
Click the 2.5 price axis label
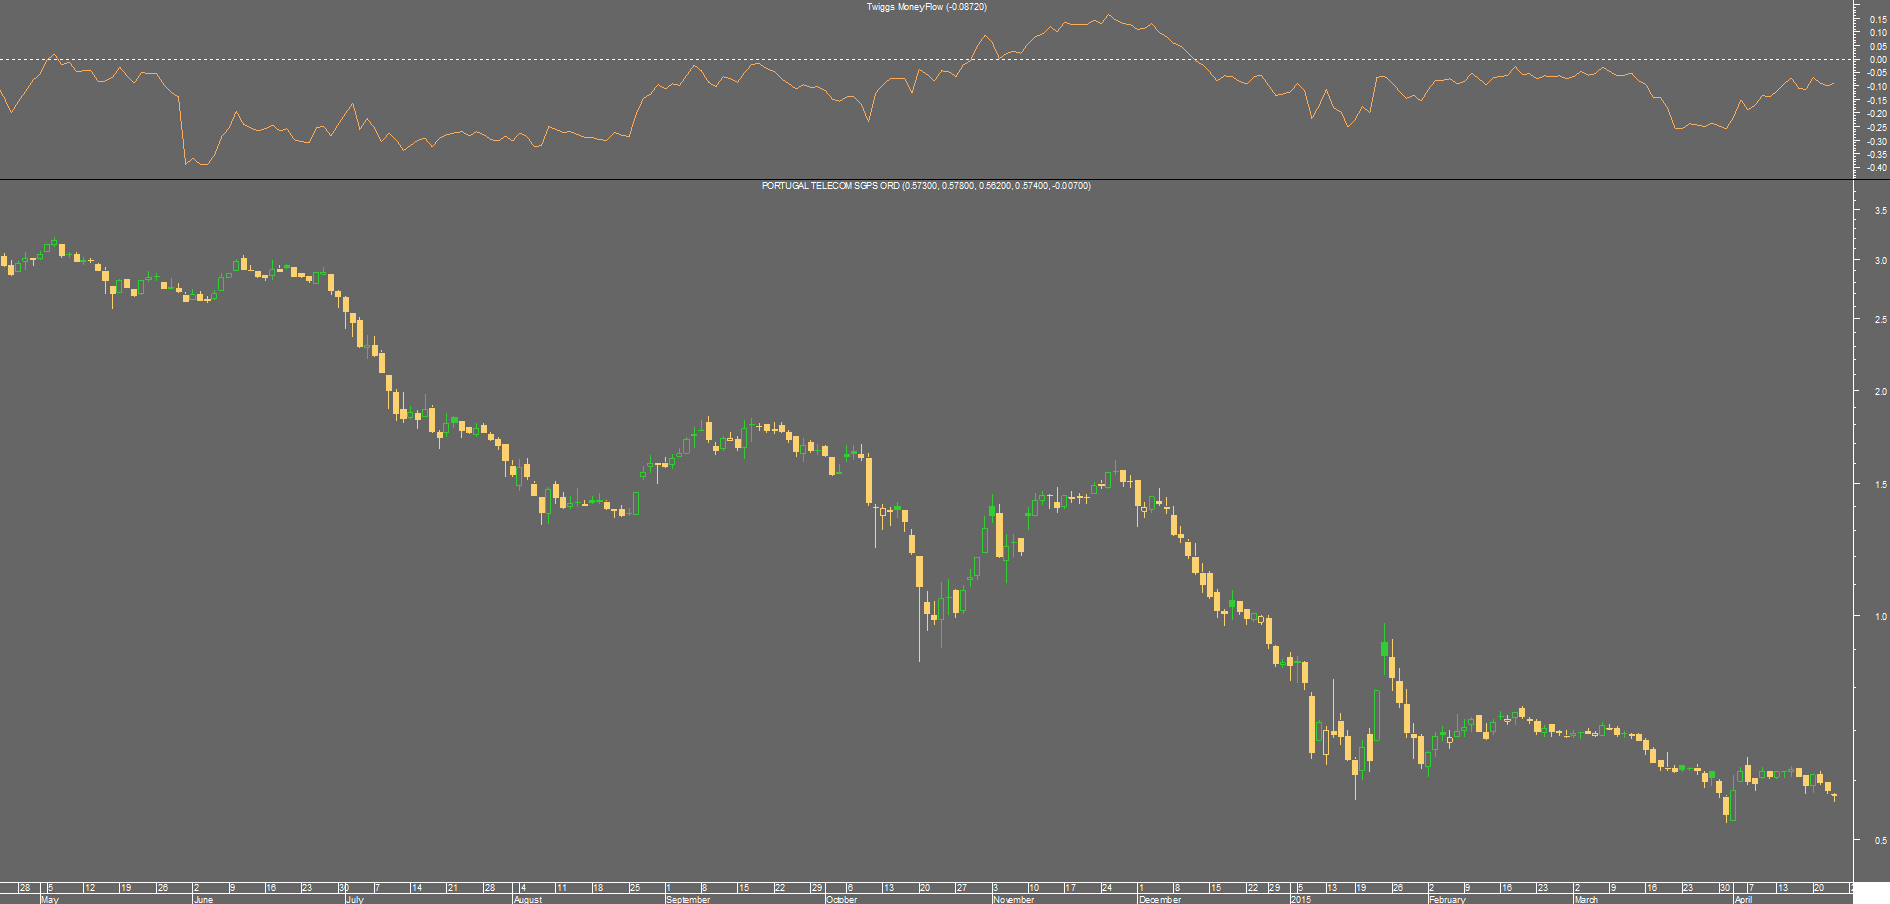click(x=1881, y=319)
